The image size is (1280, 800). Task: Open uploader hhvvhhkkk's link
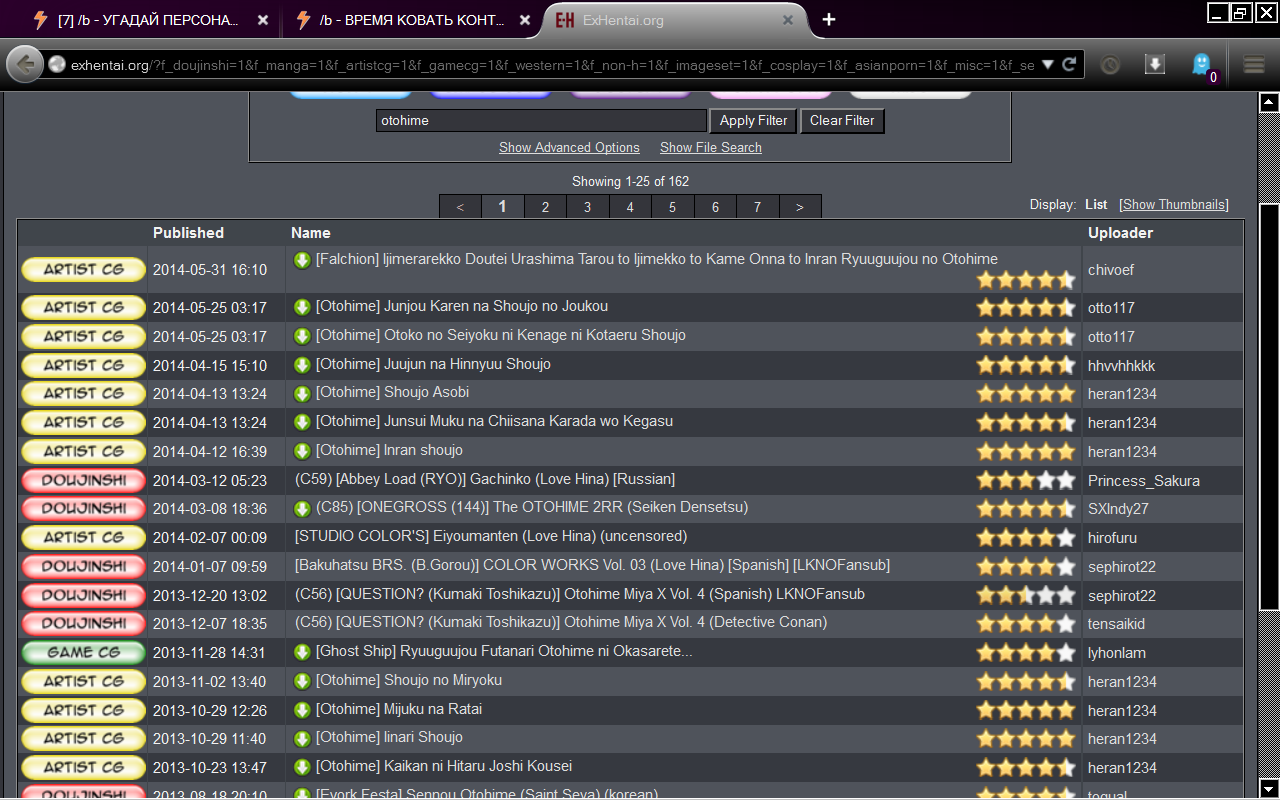point(1122,366)
